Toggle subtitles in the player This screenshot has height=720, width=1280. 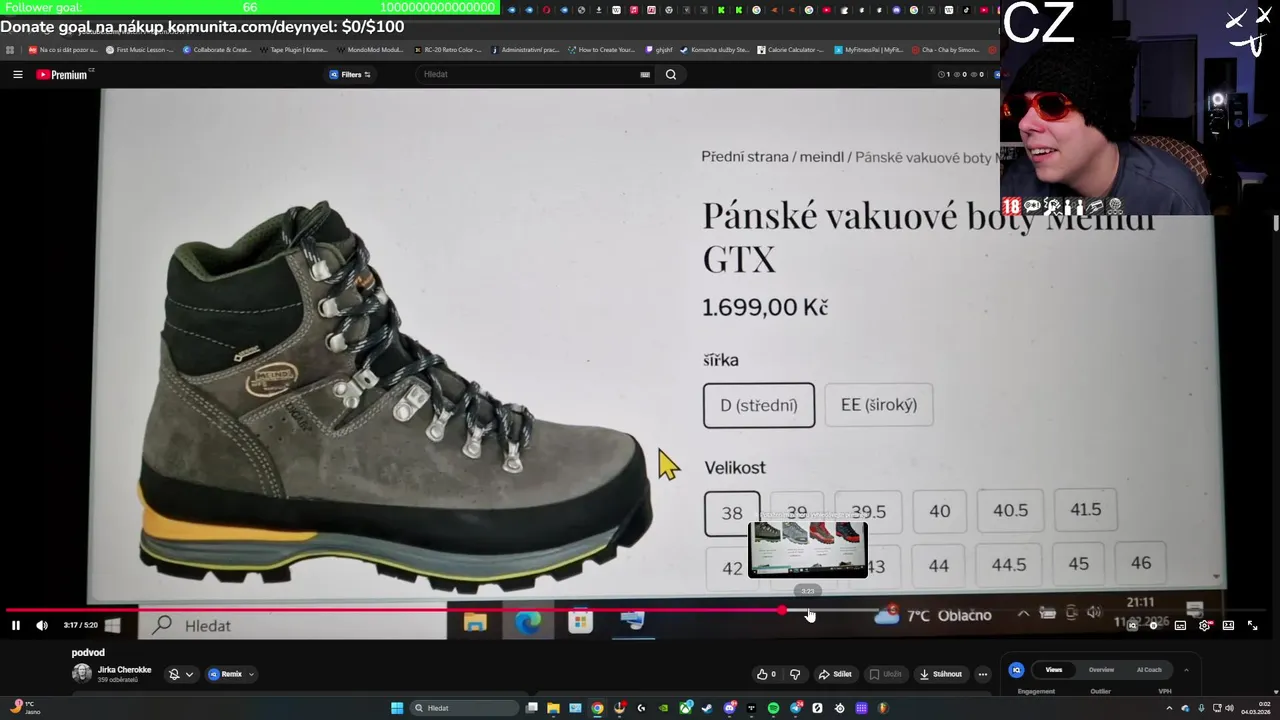[1180, 625]
